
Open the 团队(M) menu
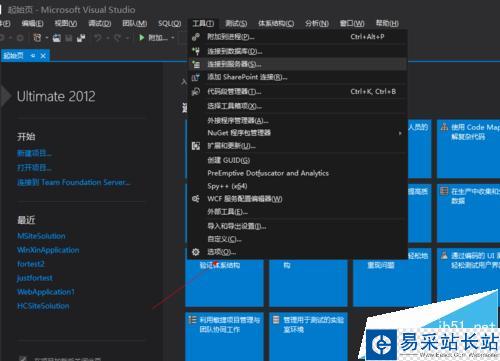(x=135, y=23)
